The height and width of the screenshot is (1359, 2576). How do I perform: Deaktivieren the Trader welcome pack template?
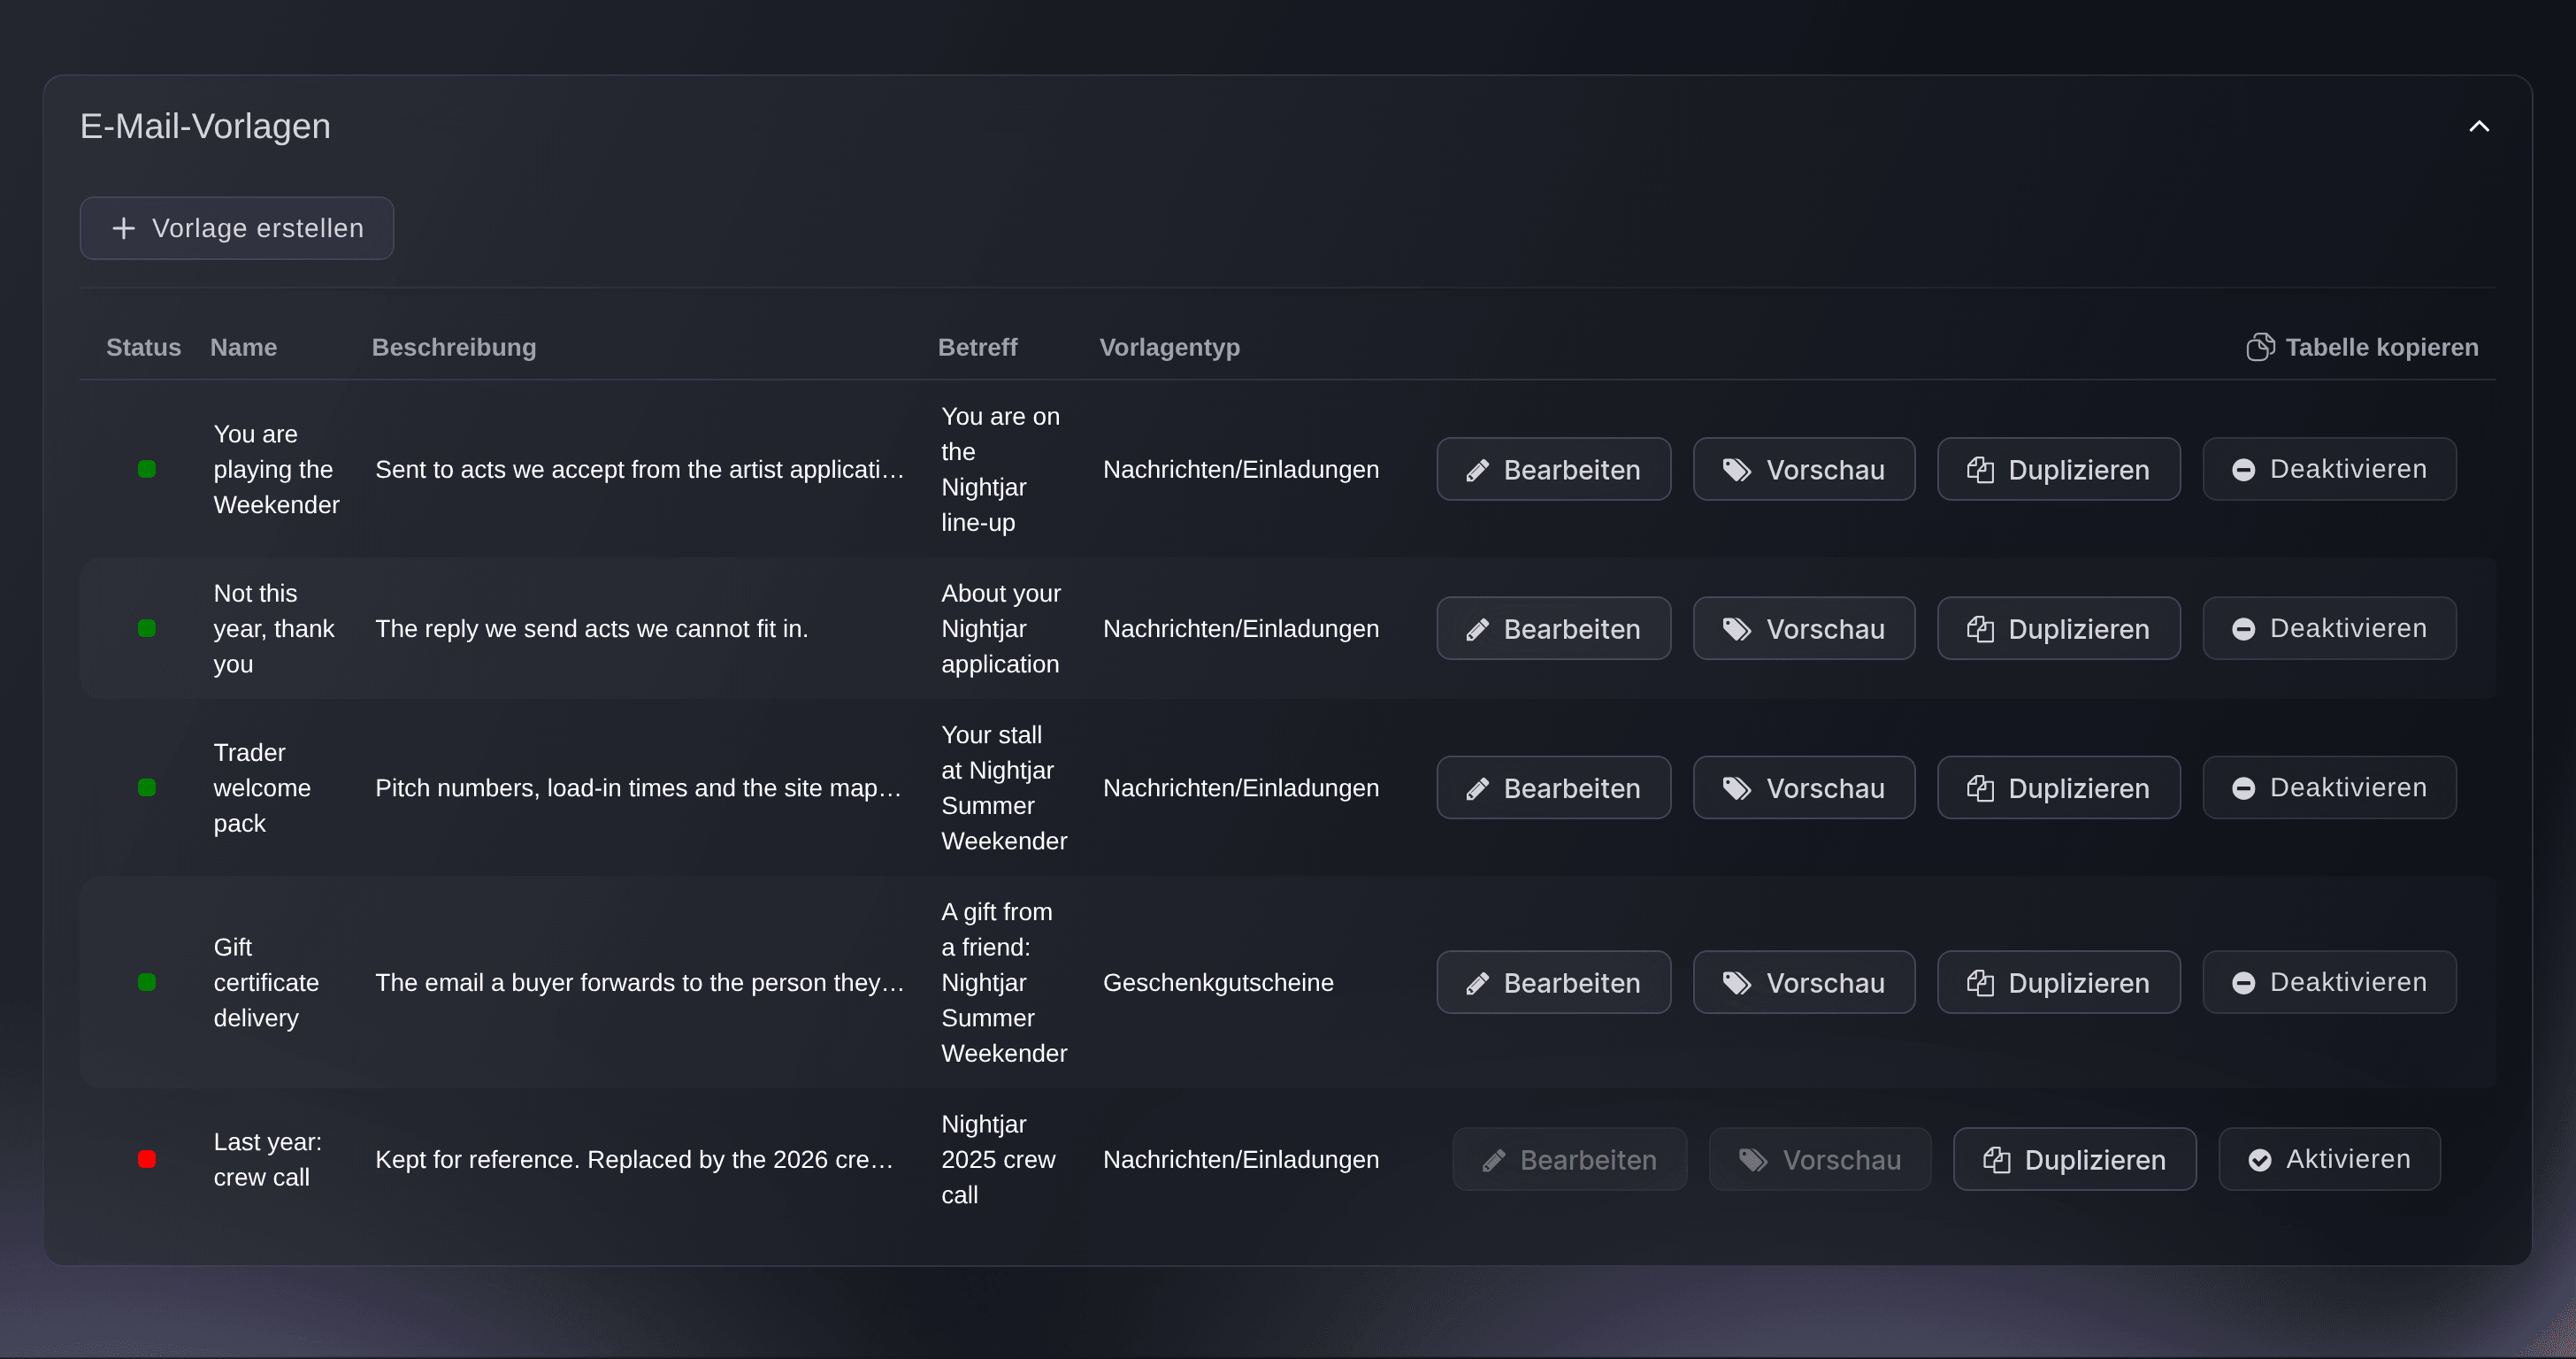tap(2329, 788)
